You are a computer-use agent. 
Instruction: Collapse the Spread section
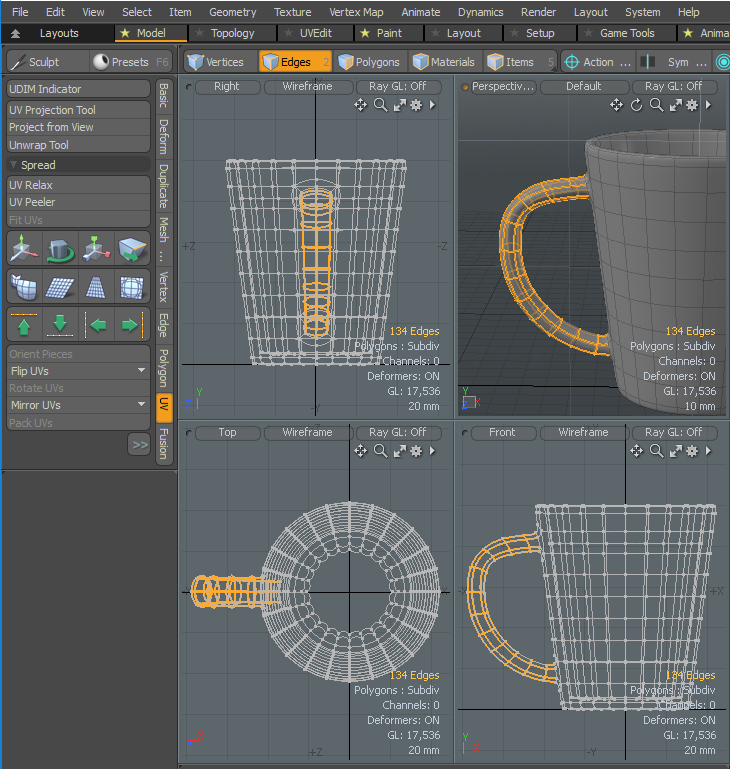pyautogui.click(x=38, y=165)
